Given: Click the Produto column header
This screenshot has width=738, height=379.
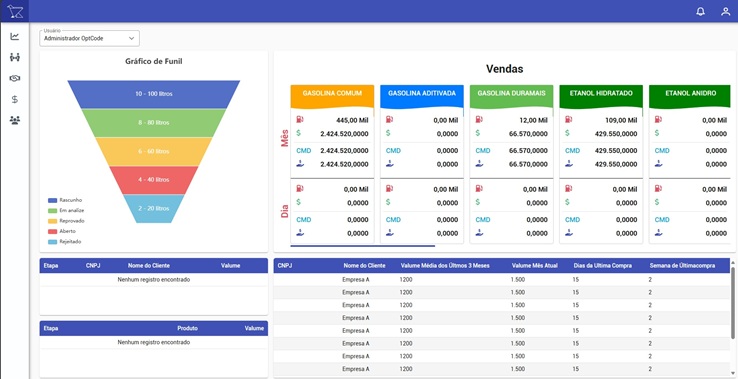Looking at the screenshot, I should [187, 328].
